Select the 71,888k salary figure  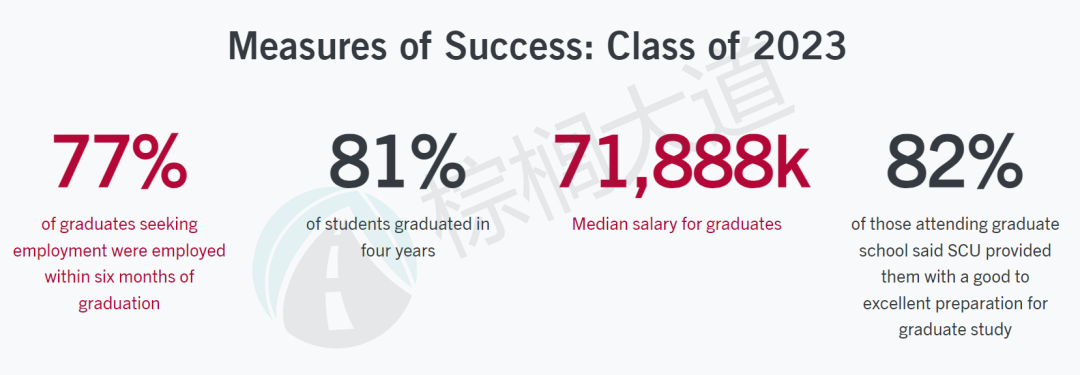click(x=682, y=162)
